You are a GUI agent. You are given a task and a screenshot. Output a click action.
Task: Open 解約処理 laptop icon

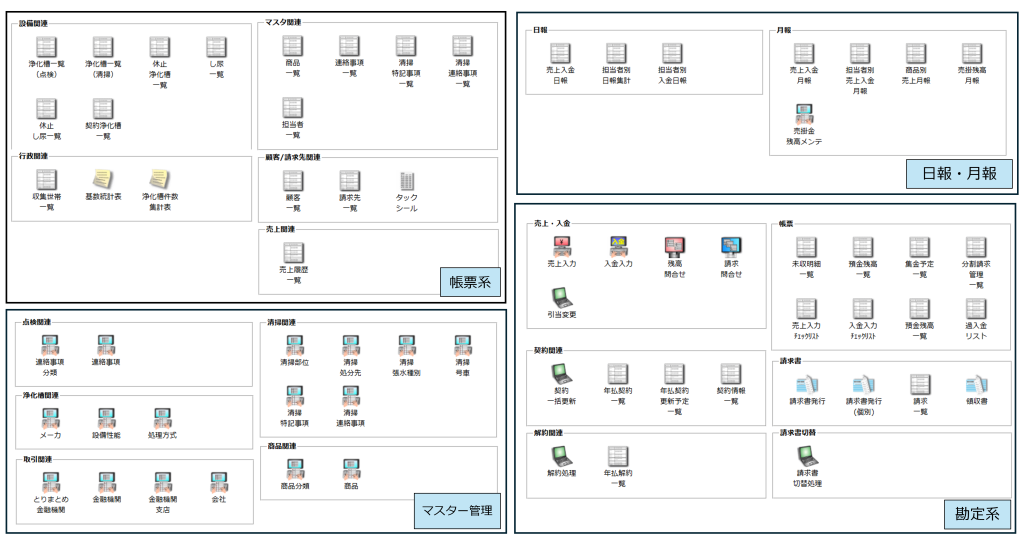coord(562,456)
